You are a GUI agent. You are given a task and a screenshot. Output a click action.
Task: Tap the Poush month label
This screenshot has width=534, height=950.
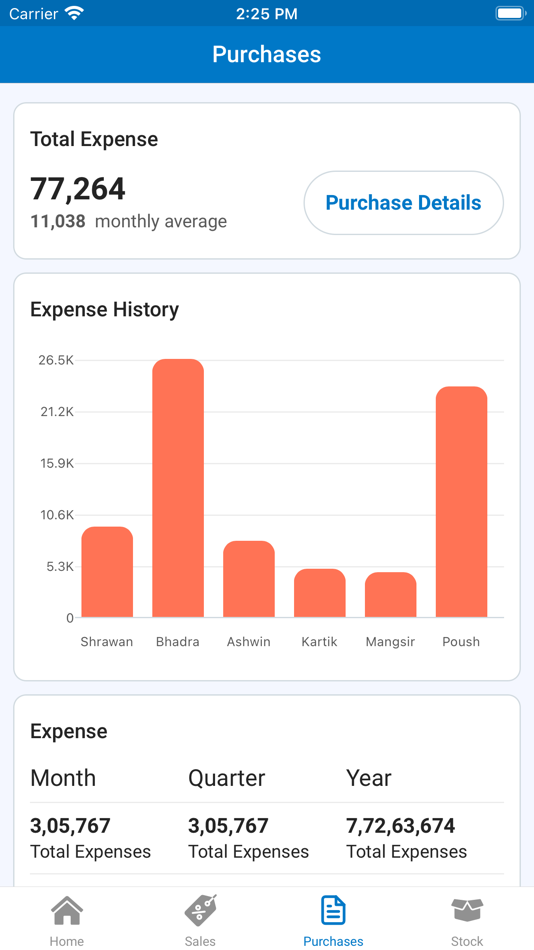(x=461, y=642)
